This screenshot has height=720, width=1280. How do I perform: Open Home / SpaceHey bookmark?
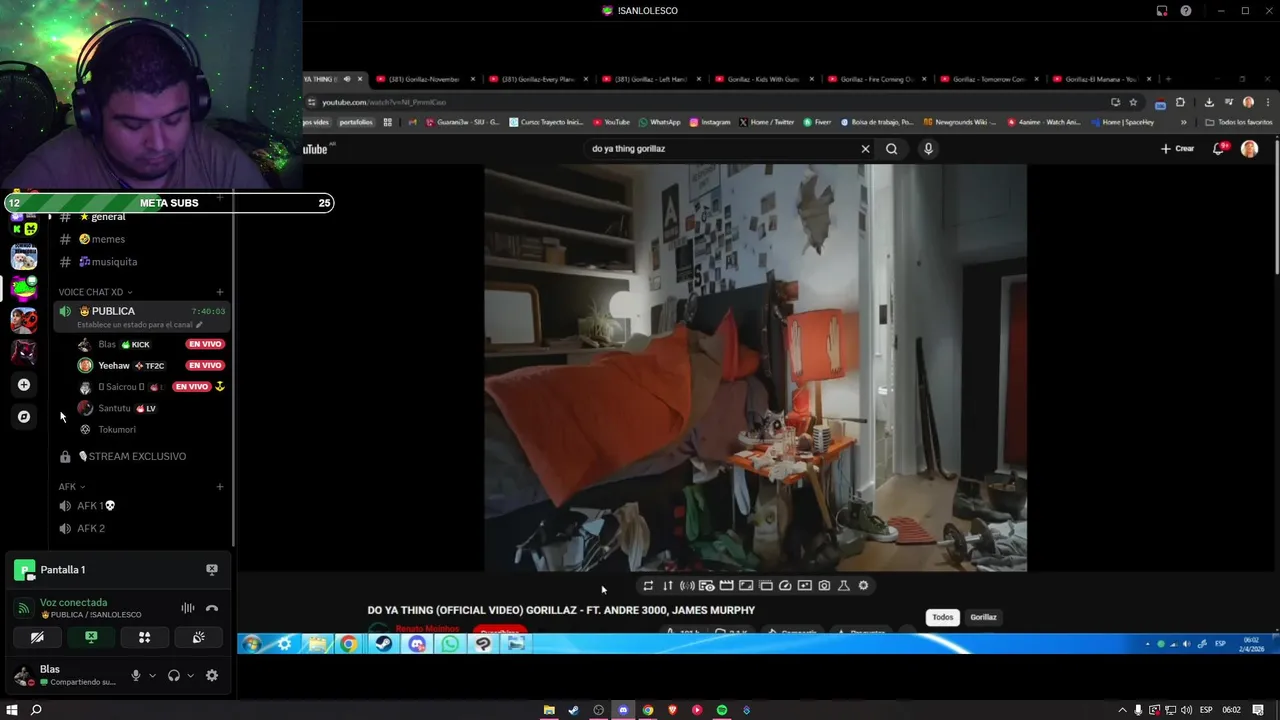click(x=1123, y=122)
